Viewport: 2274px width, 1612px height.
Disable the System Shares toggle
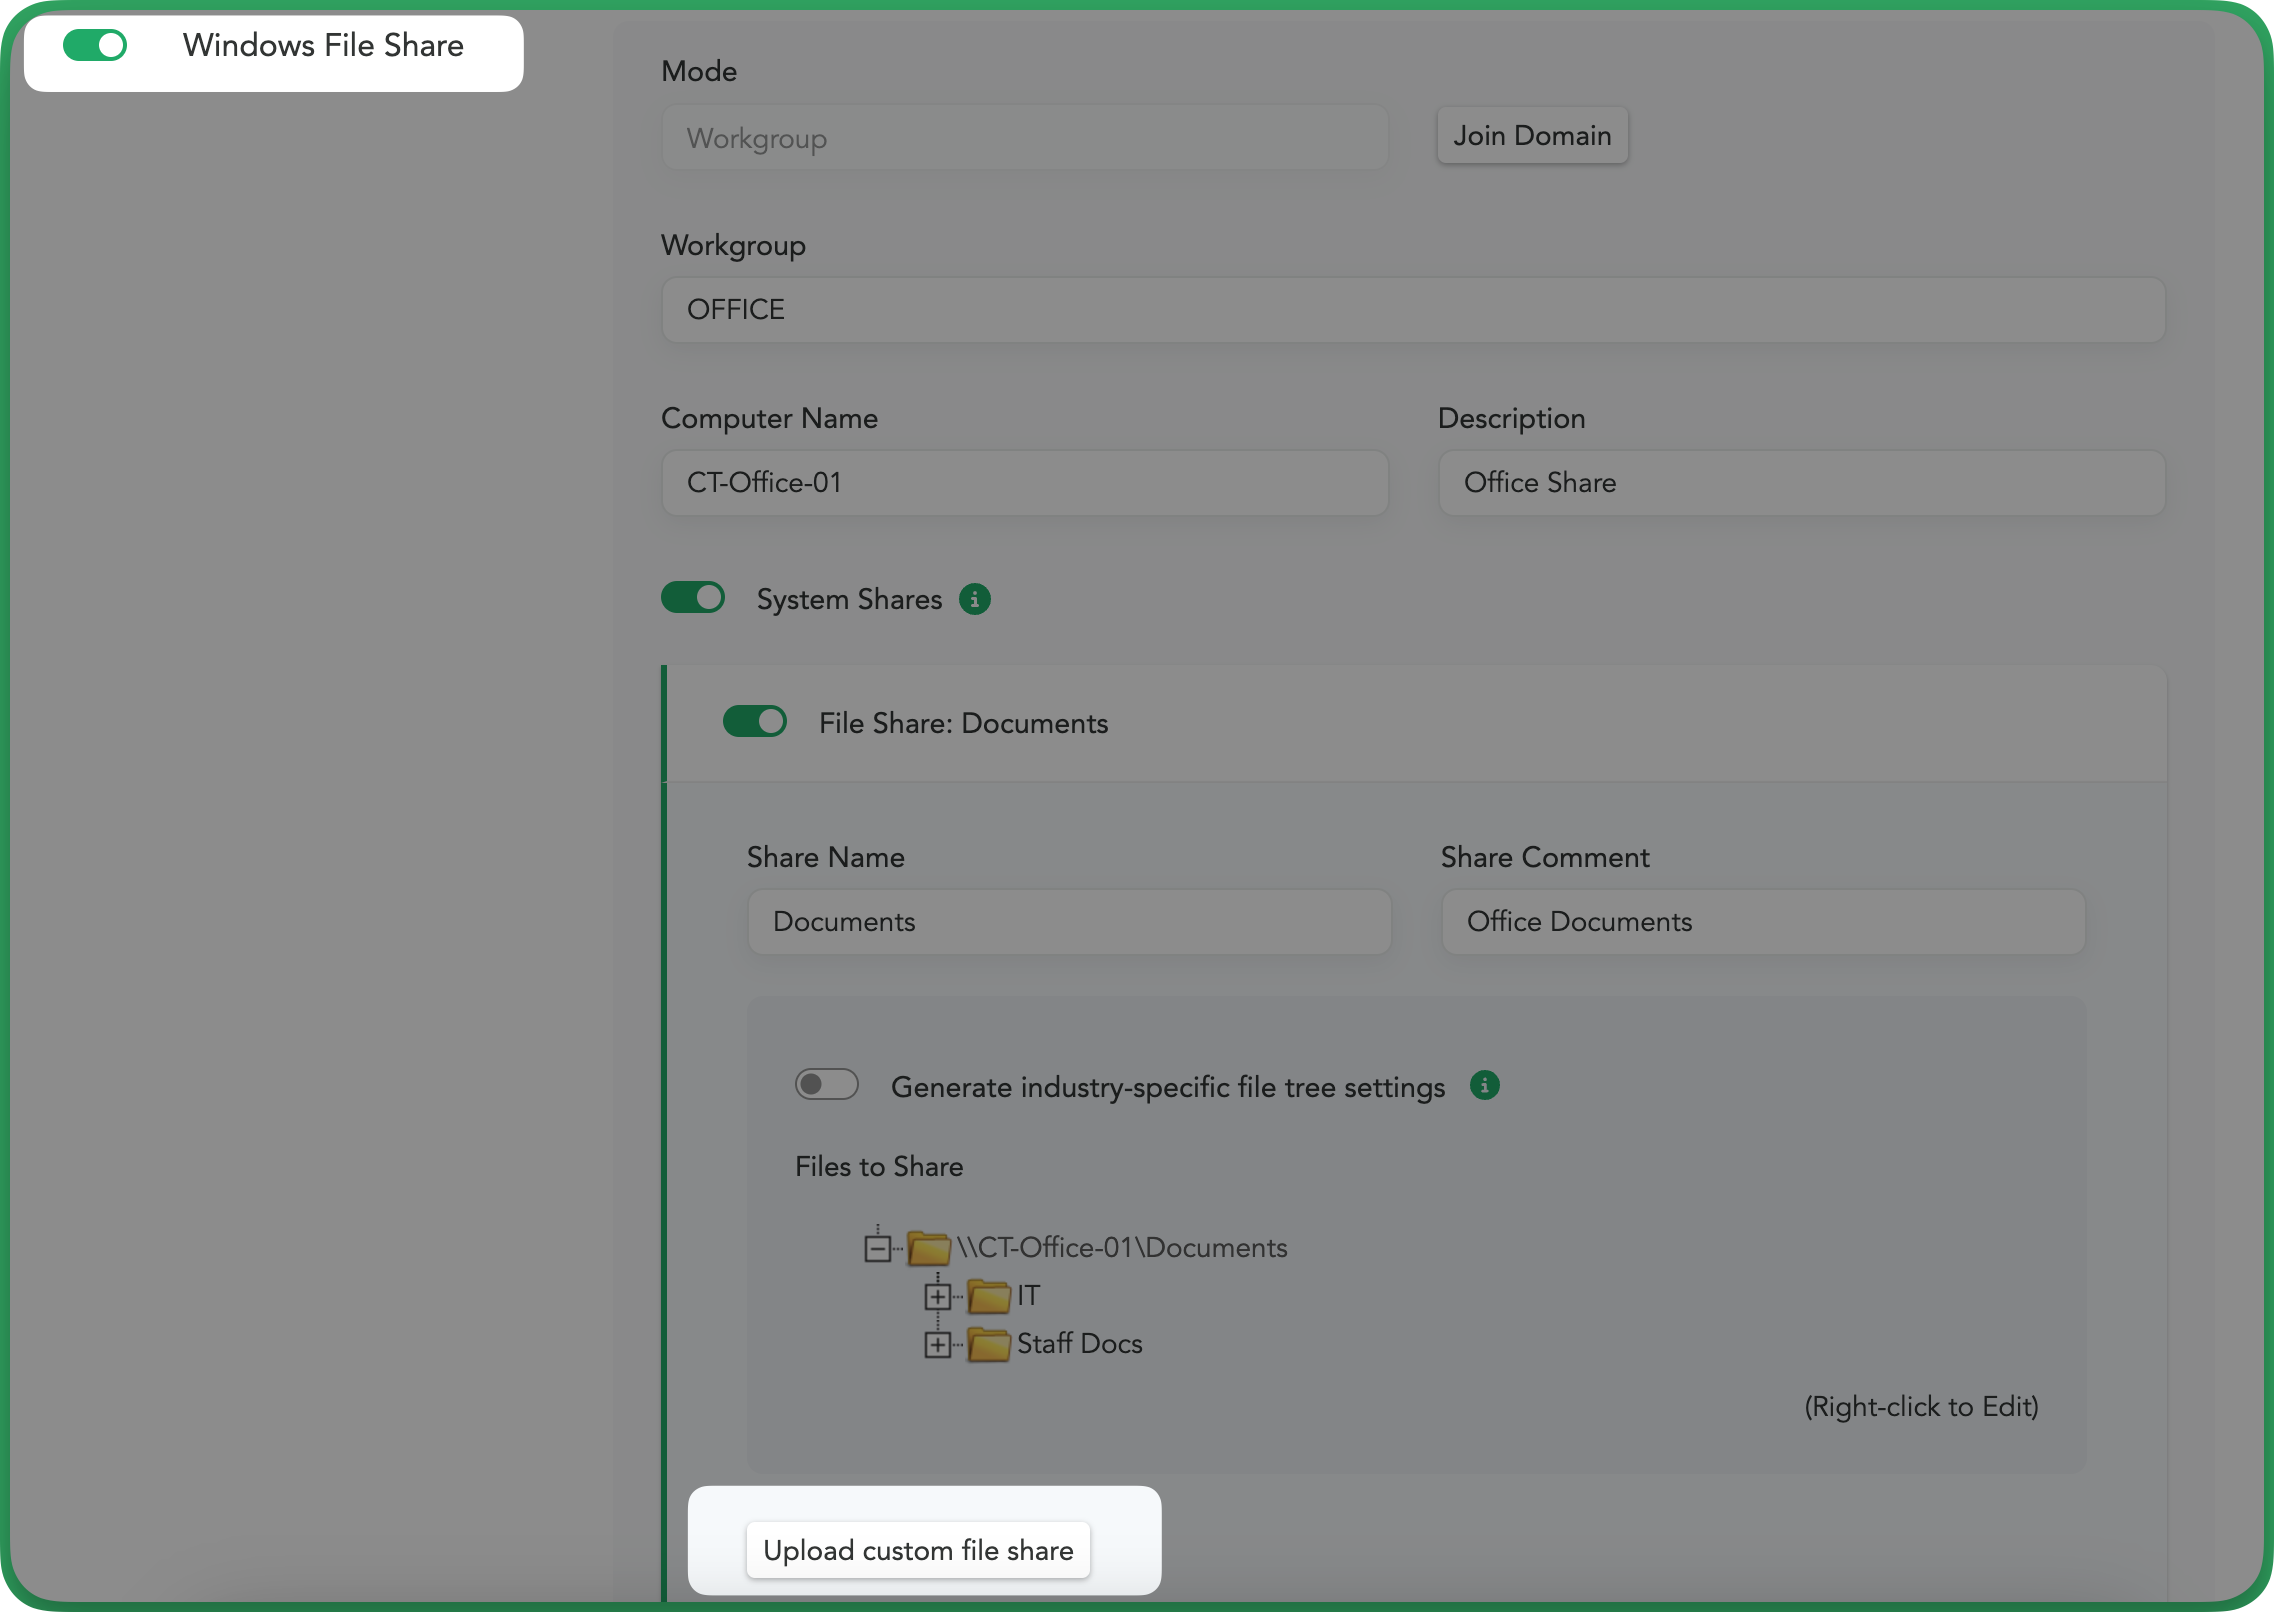[x=693, y=598]
